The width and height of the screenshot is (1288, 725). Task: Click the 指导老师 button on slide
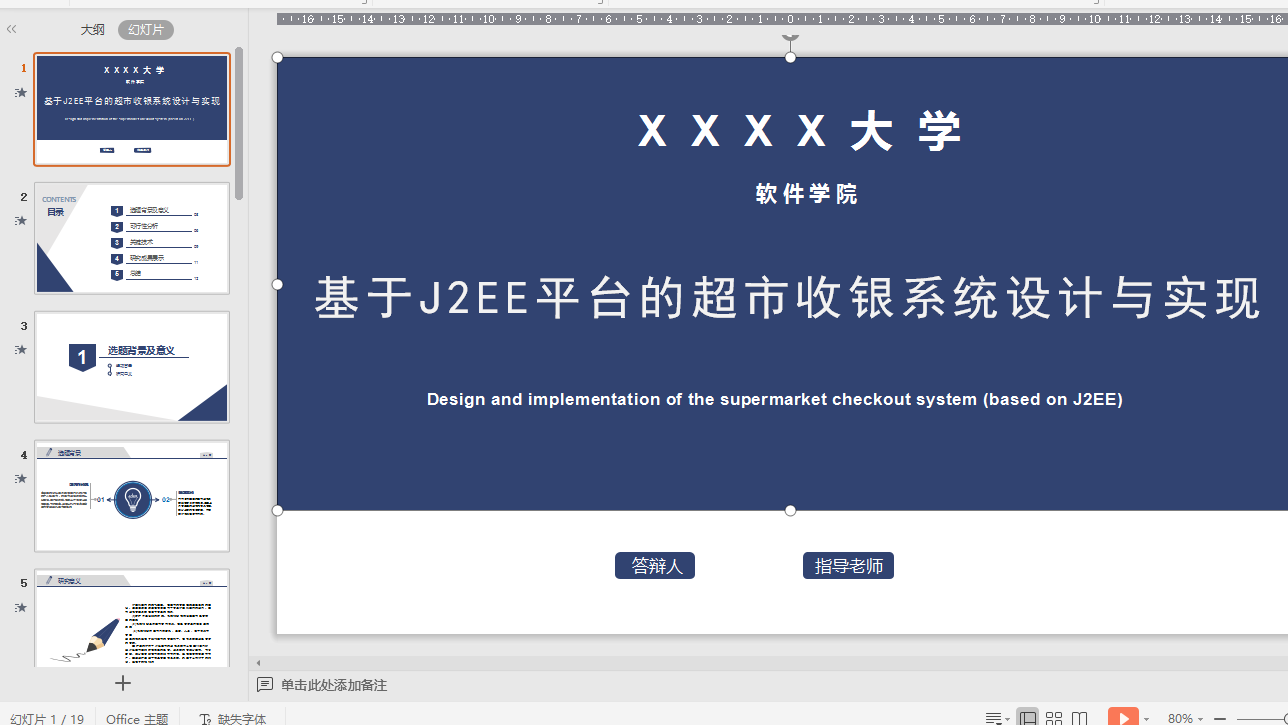(848, 566)
